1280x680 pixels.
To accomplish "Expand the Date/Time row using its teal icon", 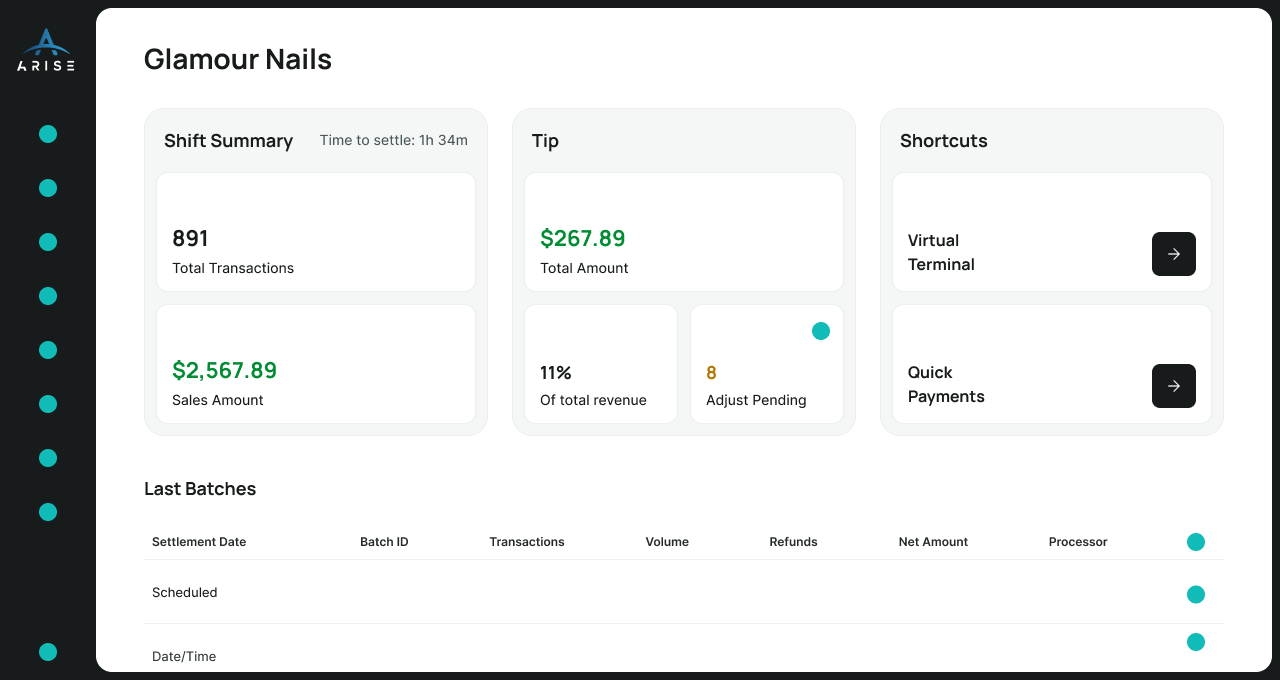I will 1196,642.
